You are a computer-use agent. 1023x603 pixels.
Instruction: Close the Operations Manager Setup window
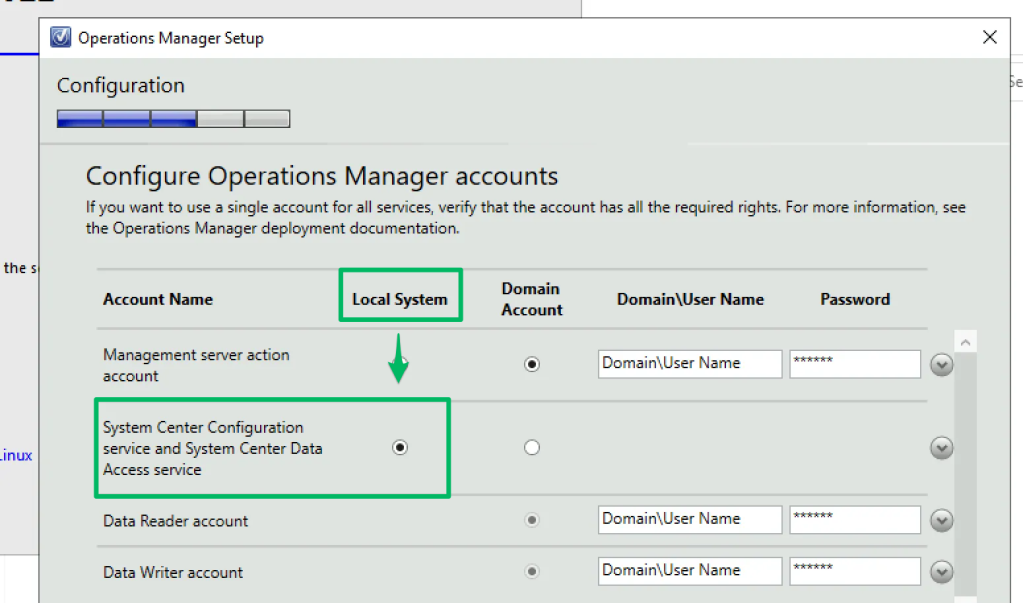989,38
